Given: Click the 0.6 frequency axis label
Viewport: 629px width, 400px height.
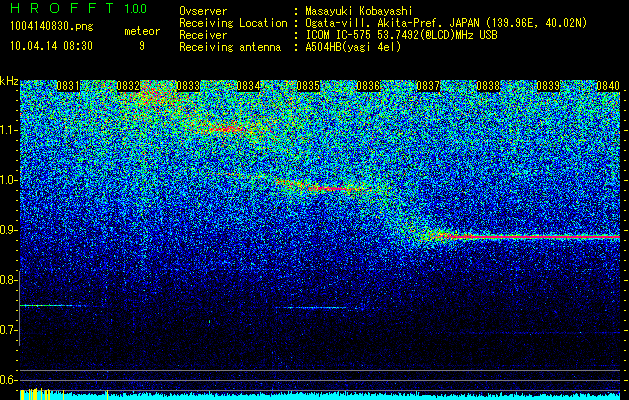Looking at the screenshot, I should (x=8, y=380).
